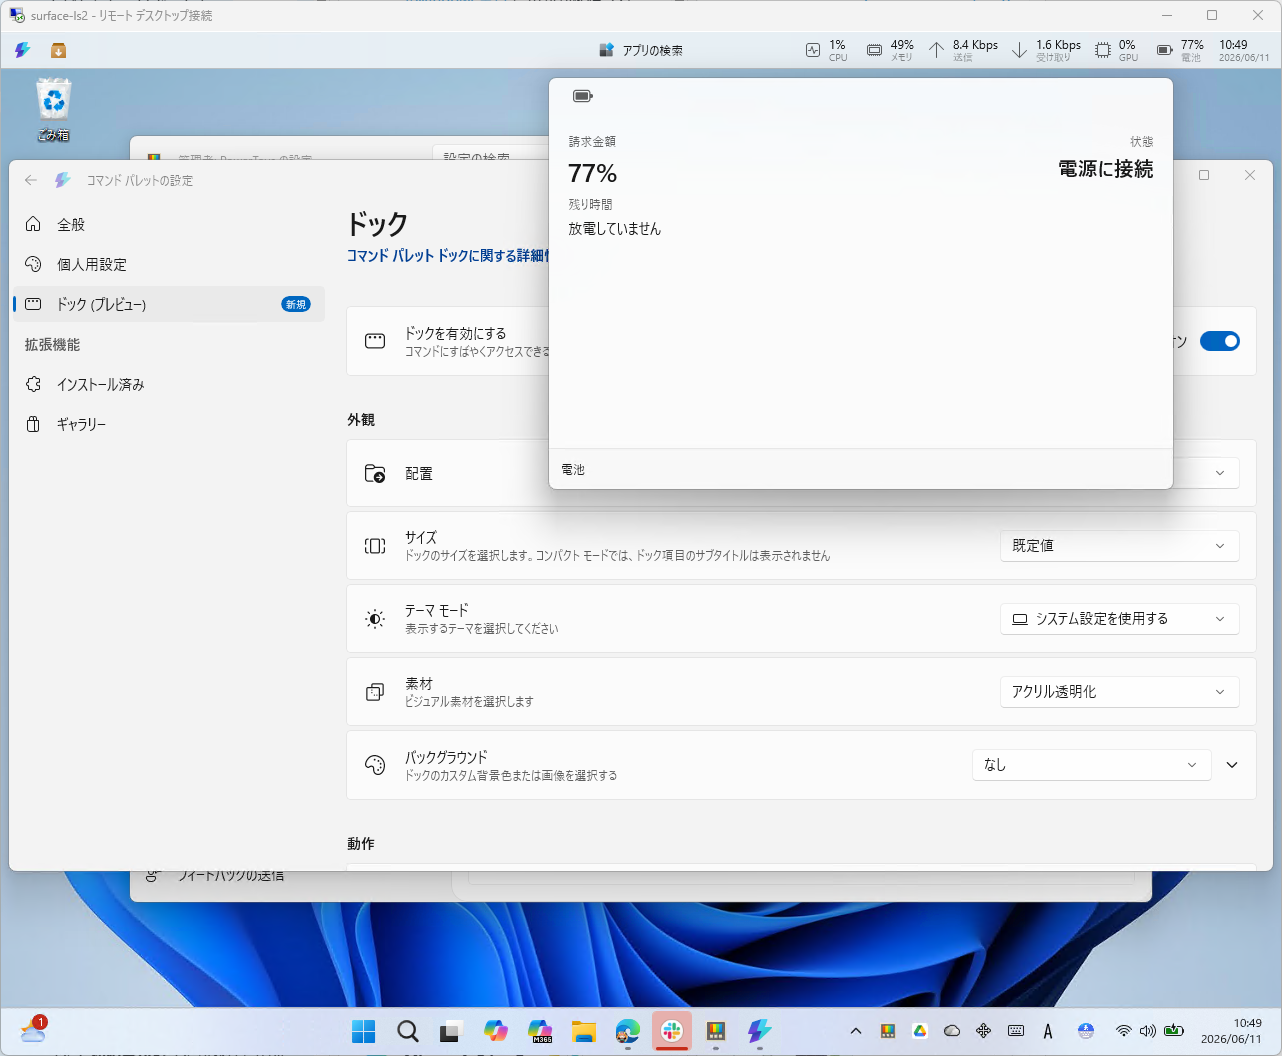Click the Google Drive tray icon
Viewport: 1282px width, 1056px height.
[x=920, y=1031]
